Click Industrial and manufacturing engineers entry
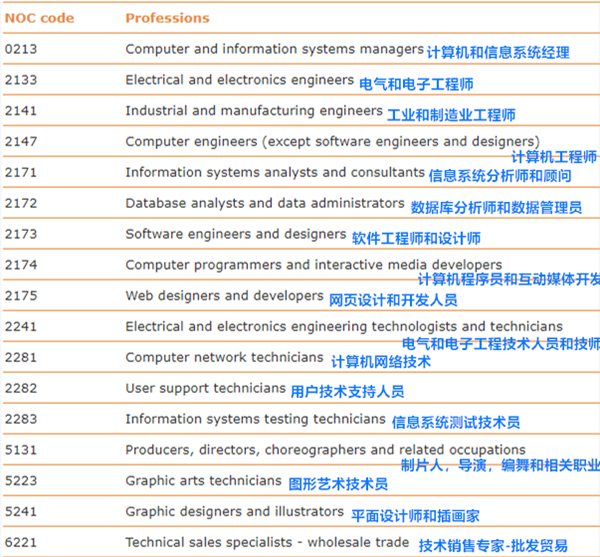Image resolution: width=600 pixels, height=557 pixels. tap(254, 111)
